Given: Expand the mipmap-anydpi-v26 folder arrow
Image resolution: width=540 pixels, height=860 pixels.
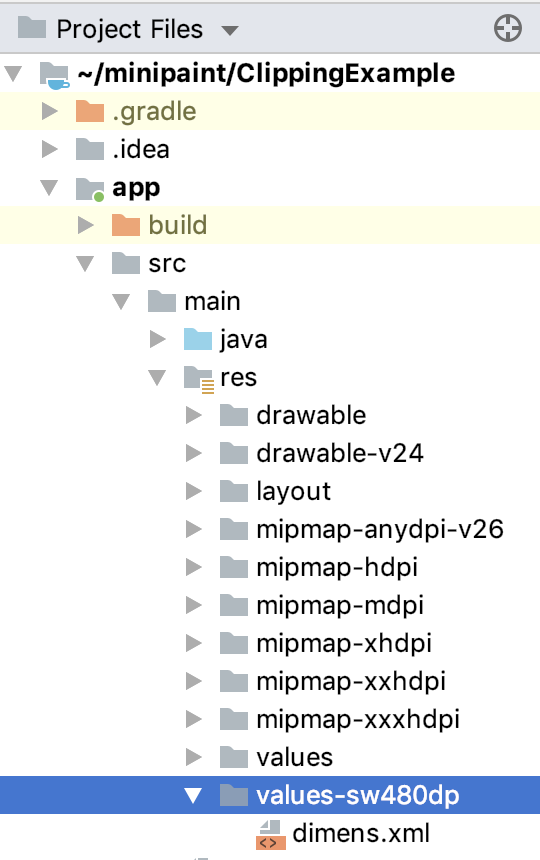Looking at the screenshot, I should [194, 529].
